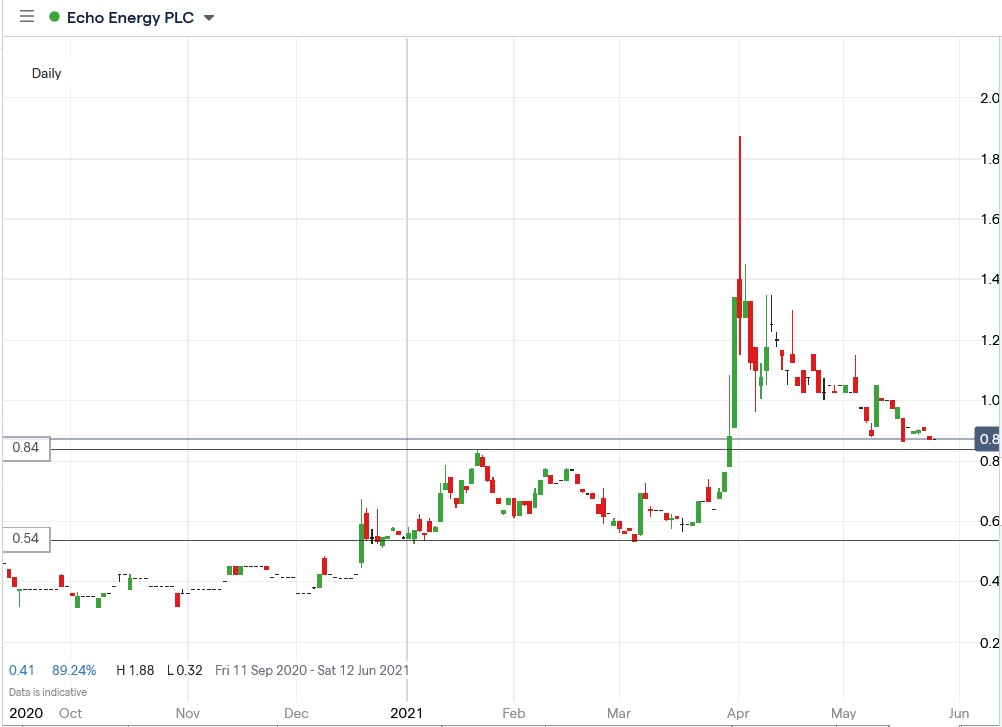Open the Echo Energy PLC symbol dropdown
The width and height of the screenshot is (1002, 727).
pos(207,17)
